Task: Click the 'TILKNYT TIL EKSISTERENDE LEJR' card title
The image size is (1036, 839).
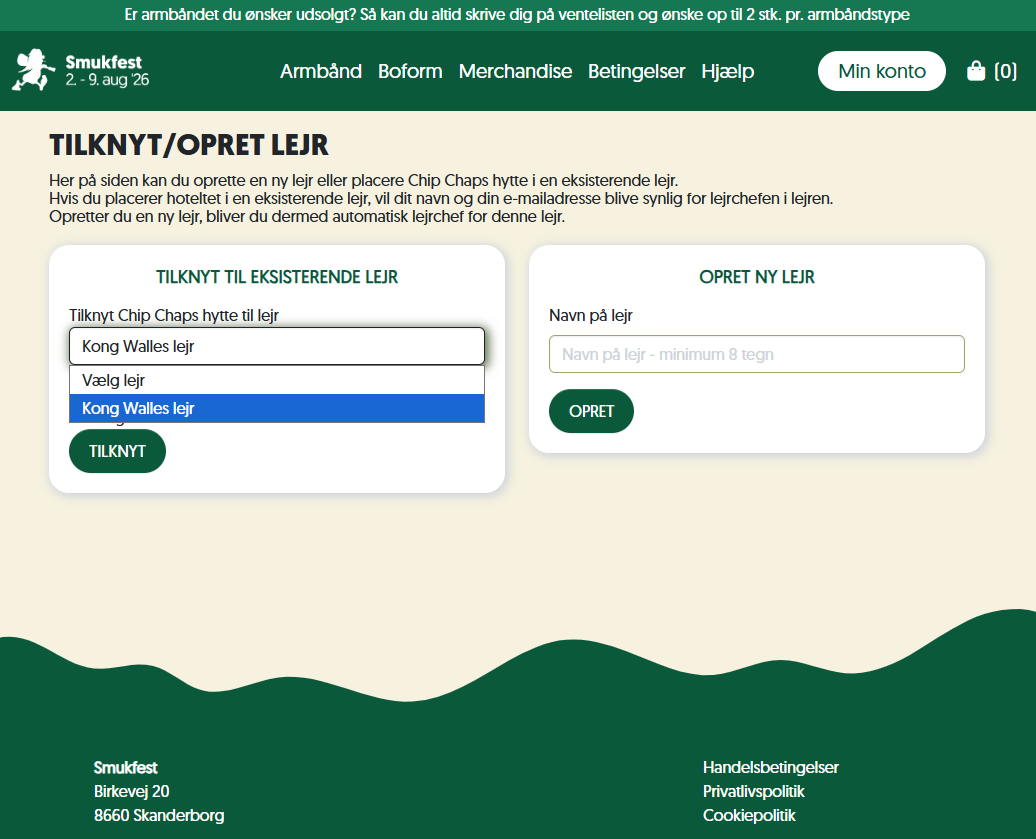Action: (277, 277)
